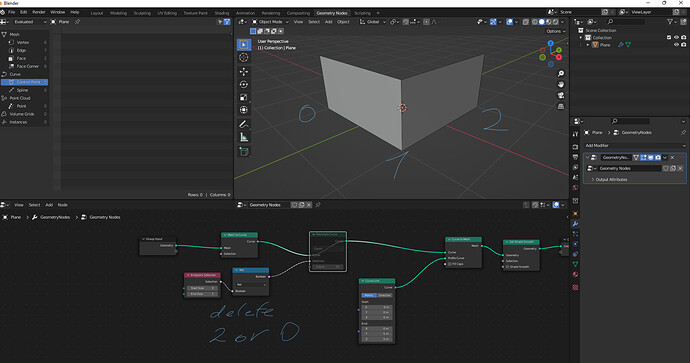Switch viewport shading to Rendered
The width and height of the screenshot is (690, 363).
point(556,22)
